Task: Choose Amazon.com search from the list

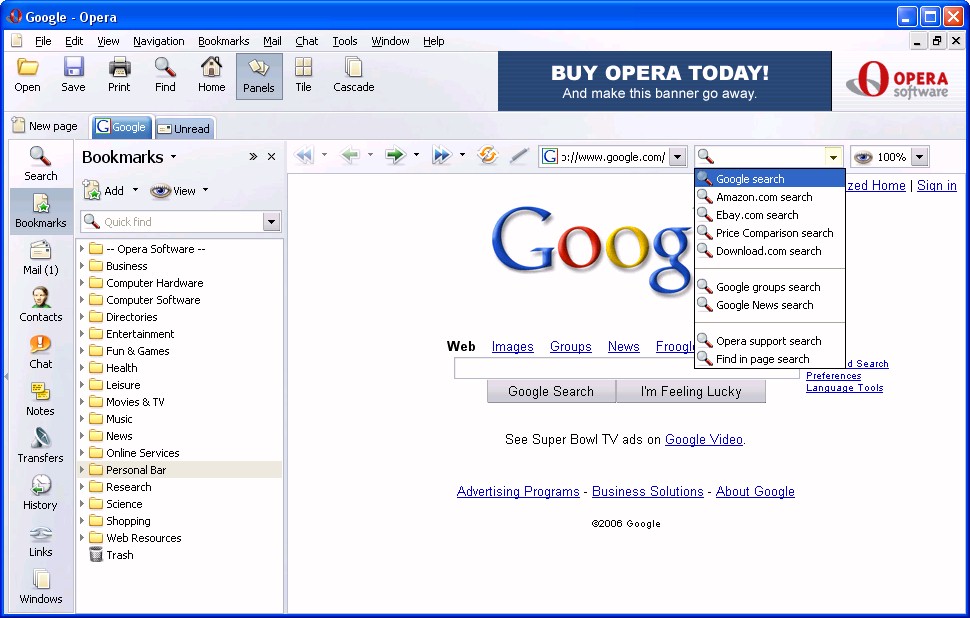Action: (x=770, y=197)
